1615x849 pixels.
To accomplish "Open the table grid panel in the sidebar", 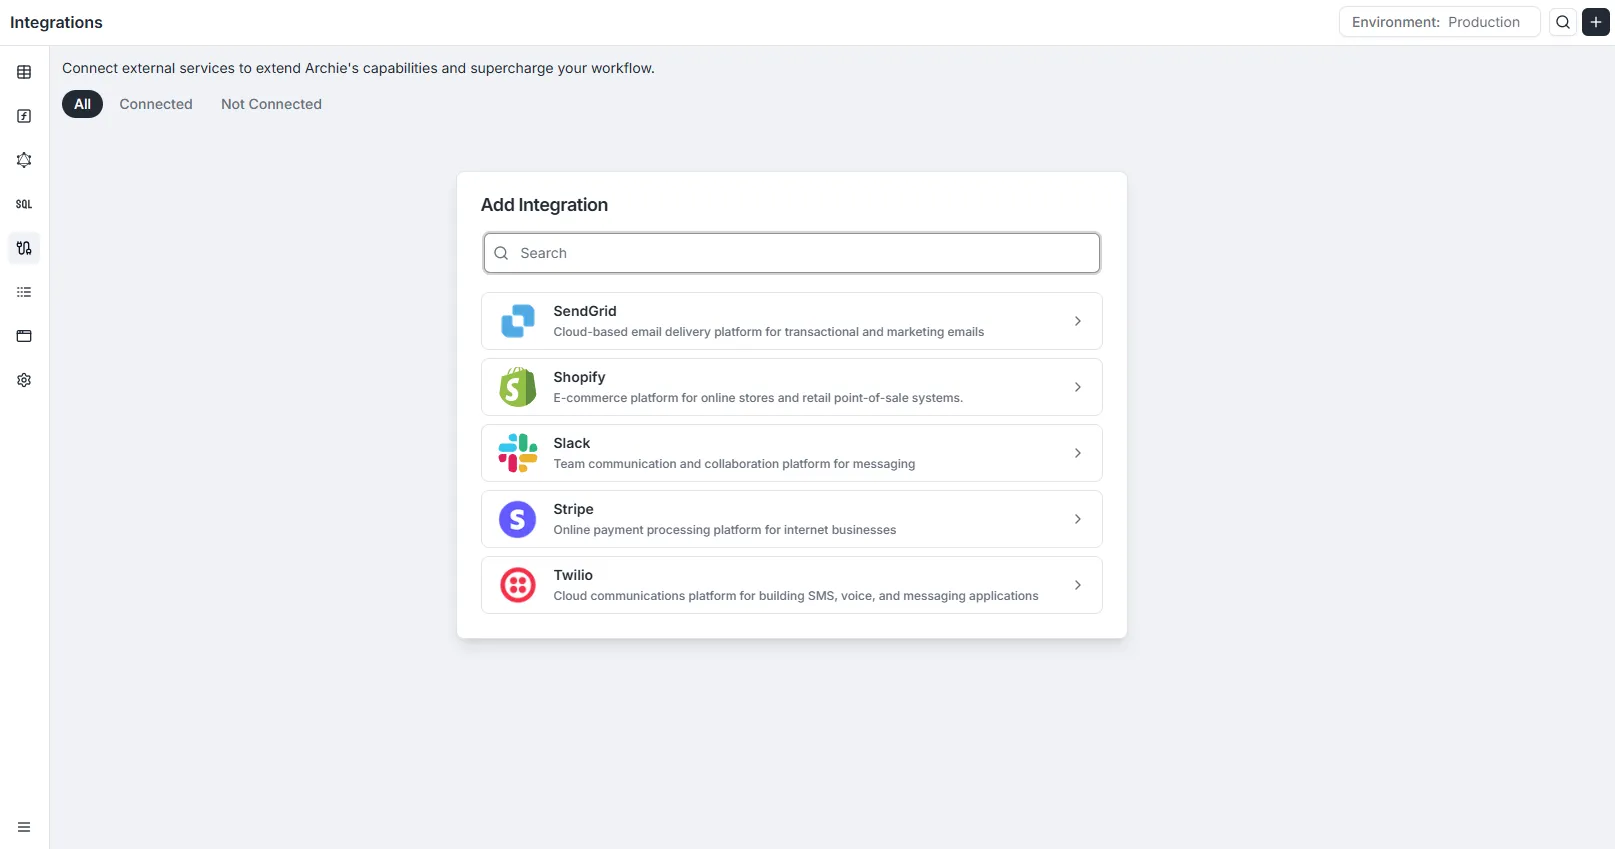I will [x=23, y=72].
